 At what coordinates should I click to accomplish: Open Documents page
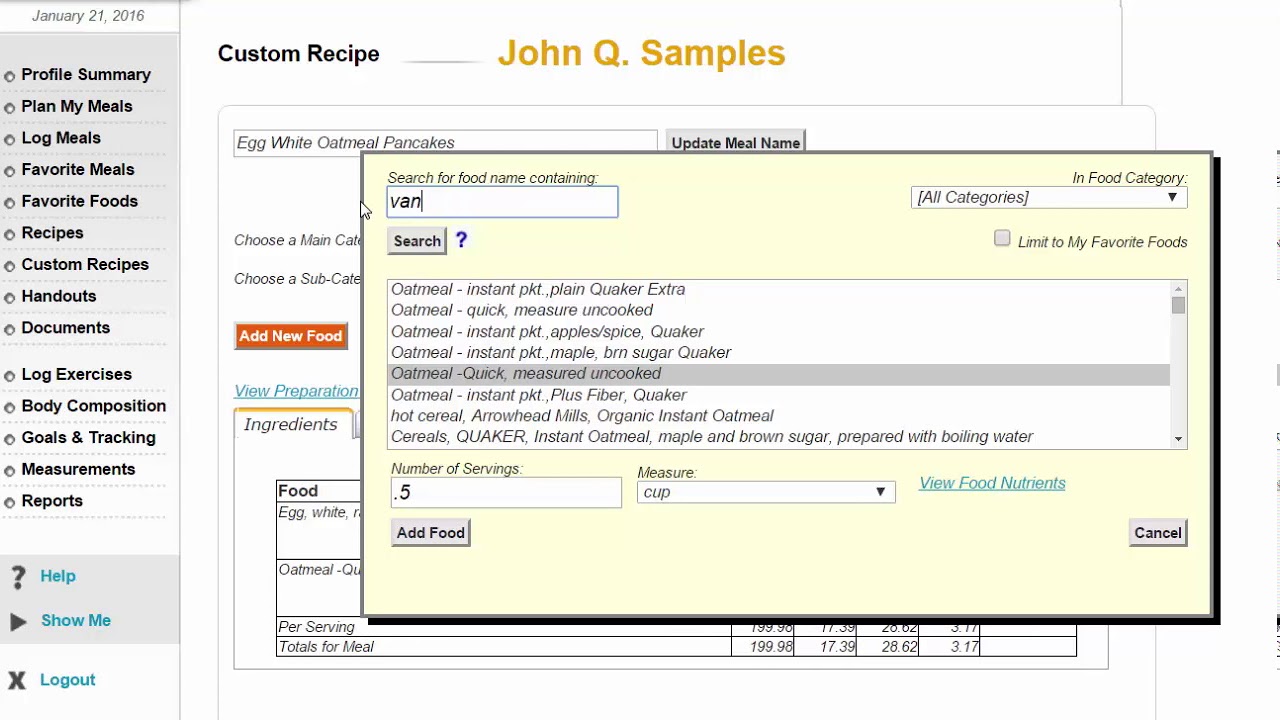click(x=66, y=328)
